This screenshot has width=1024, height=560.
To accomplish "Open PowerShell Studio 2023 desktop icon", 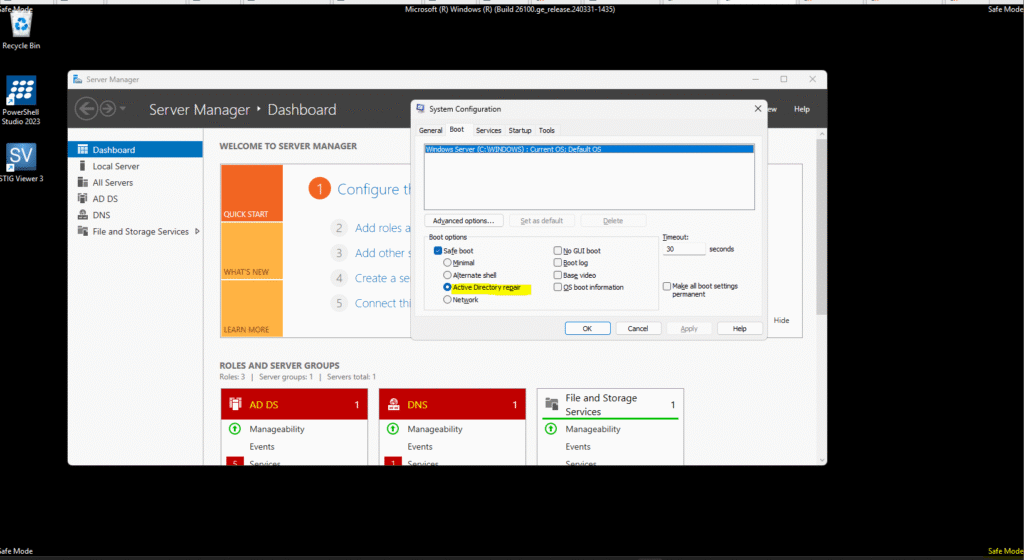I will coord(21,94).
